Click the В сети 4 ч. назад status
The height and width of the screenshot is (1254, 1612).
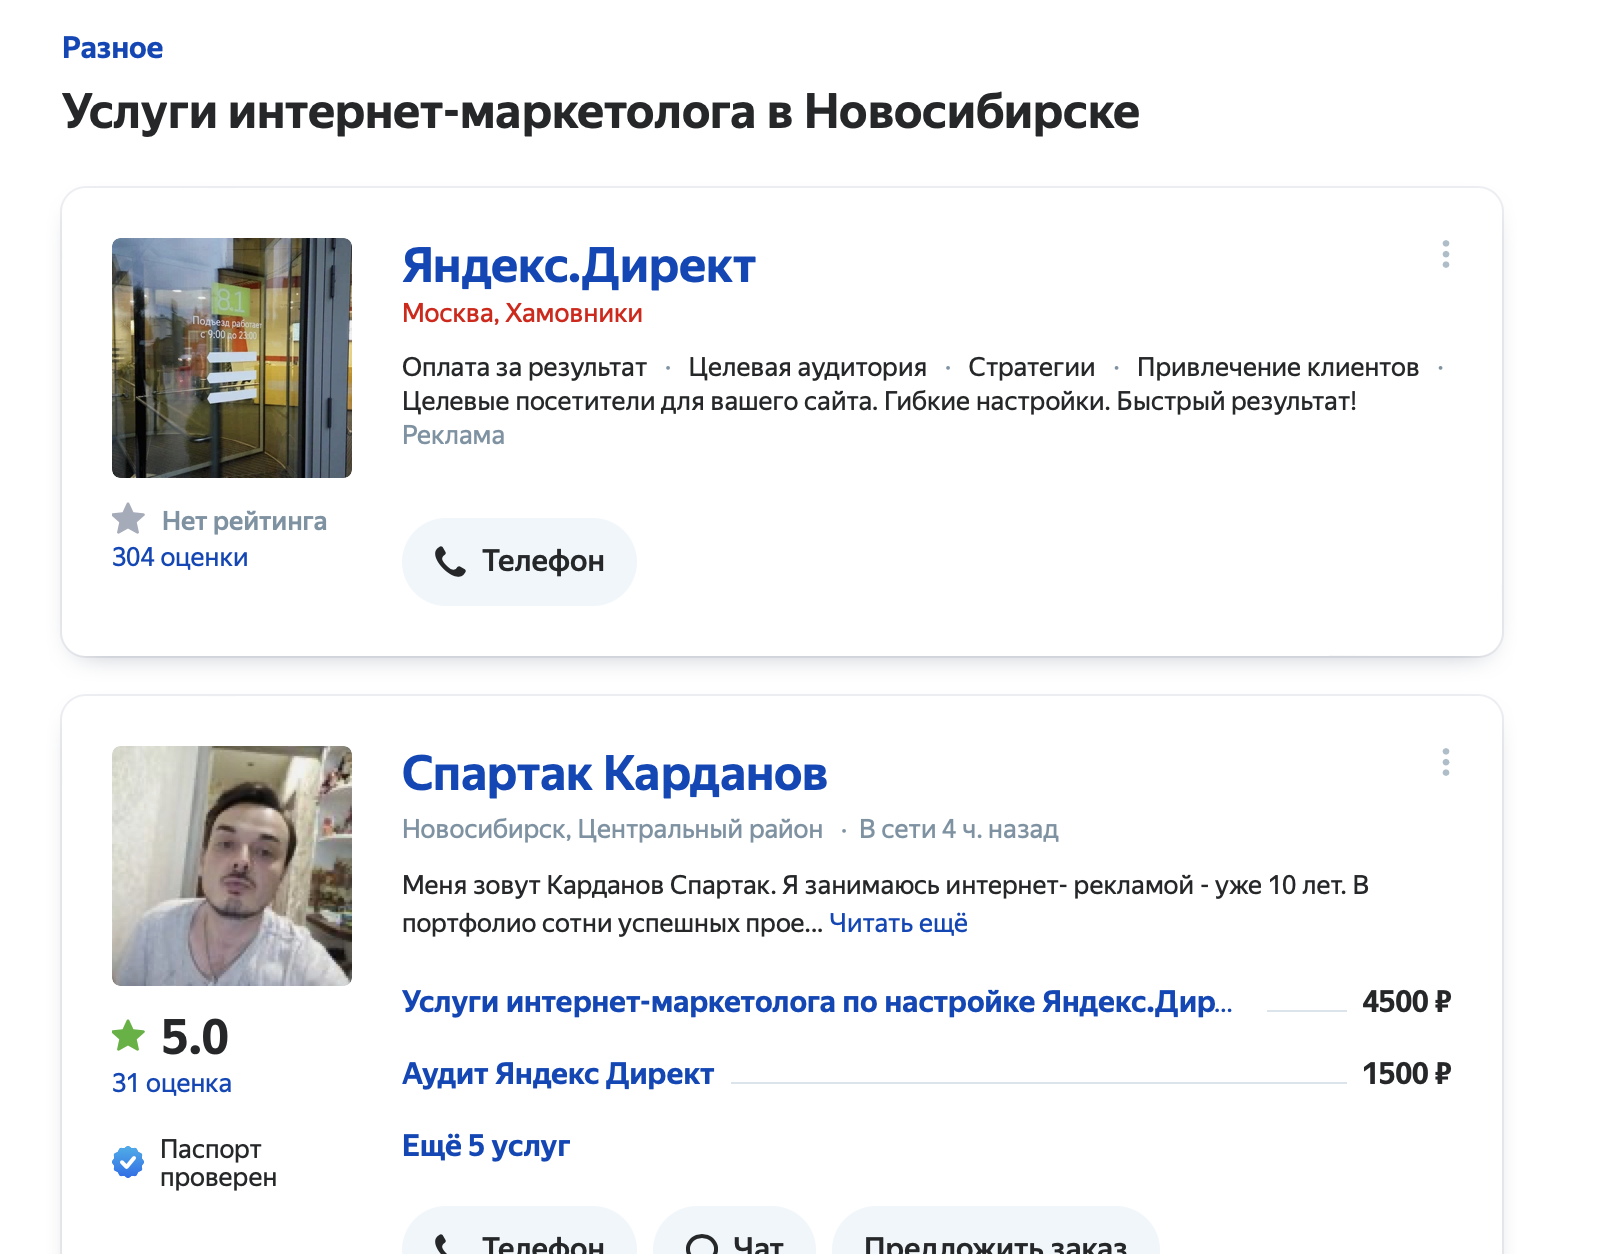coord(958,829)
